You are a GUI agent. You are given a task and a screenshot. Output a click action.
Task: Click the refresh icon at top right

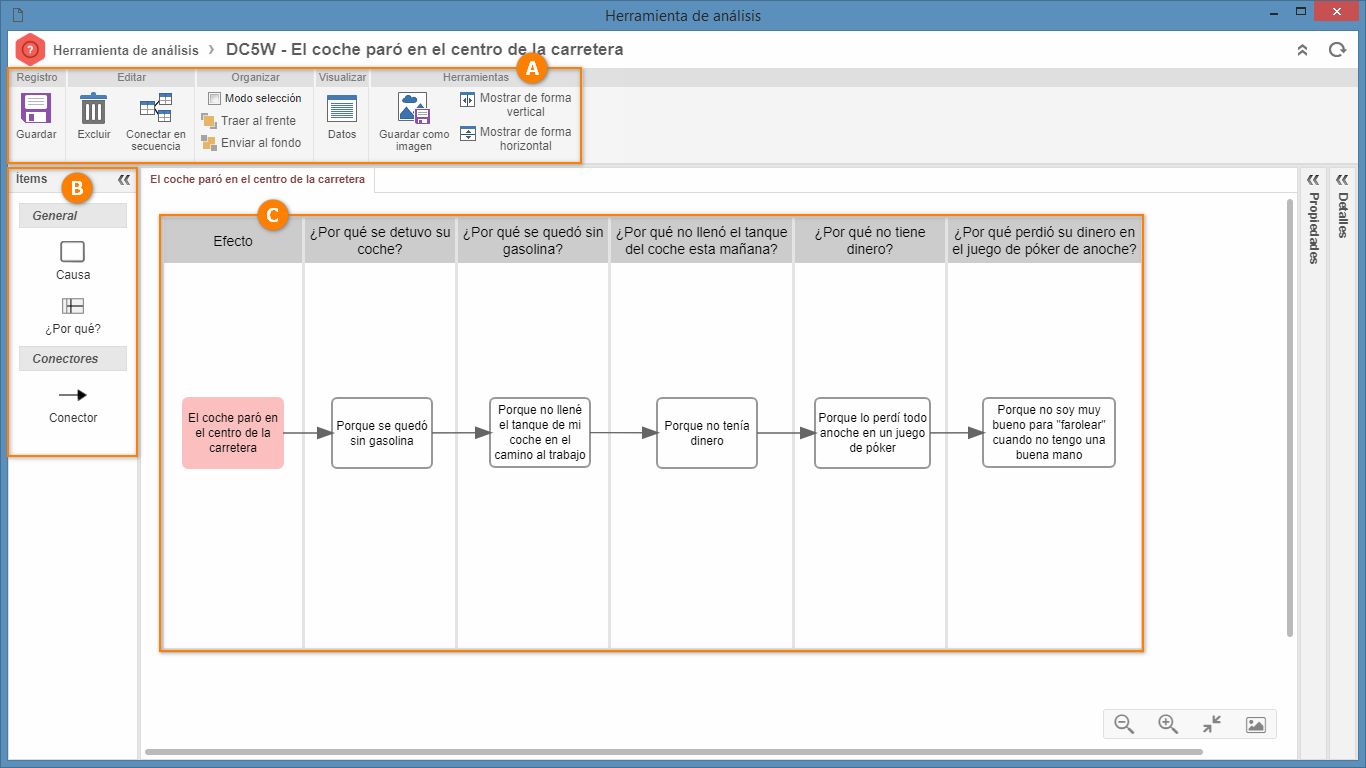[1337, 50]
